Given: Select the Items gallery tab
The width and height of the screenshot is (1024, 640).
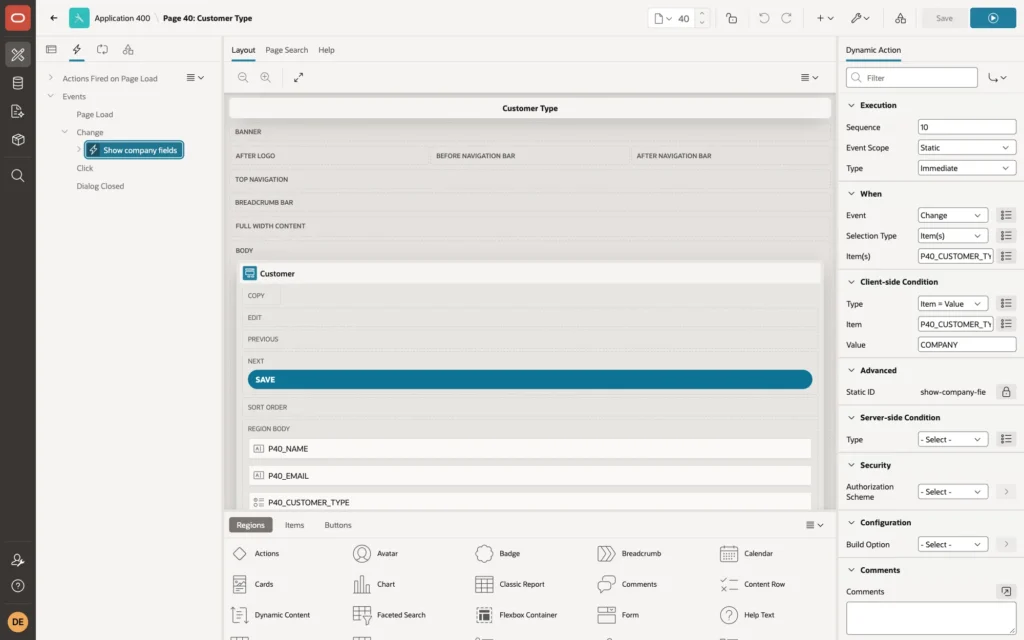Looking at the screenshot, I should point(295,525).
